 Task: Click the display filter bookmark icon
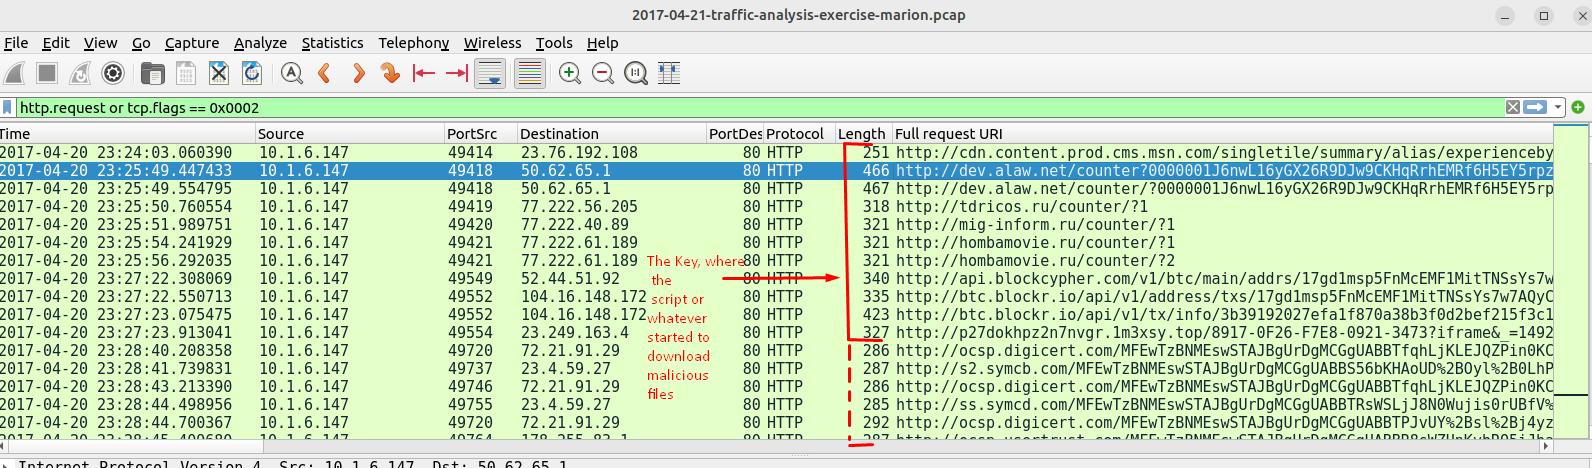[8, 107]
